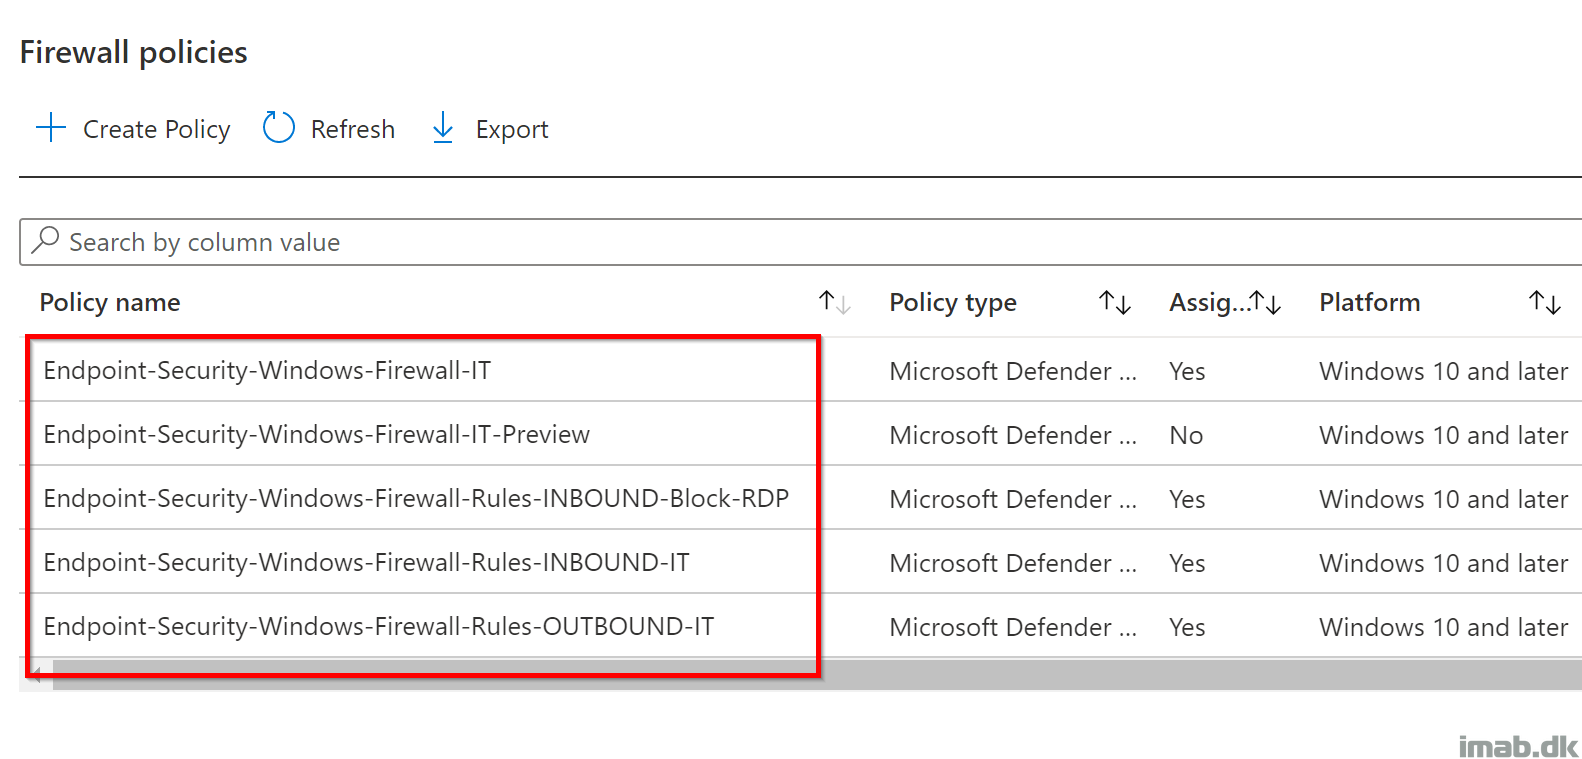Click the search magnifier icon
Viewport: 1582px width, 759px height.
[x=45, y=241]
